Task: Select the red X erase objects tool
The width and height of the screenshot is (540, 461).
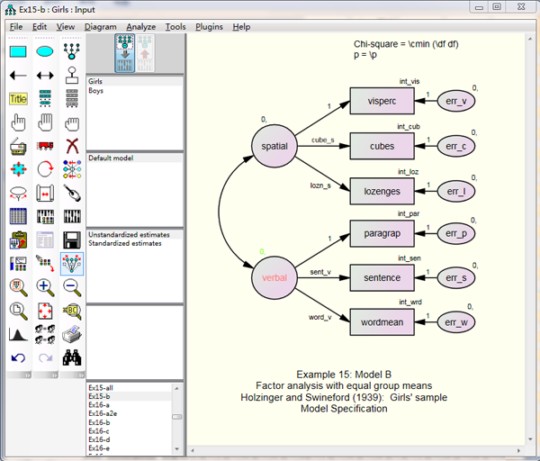Action: [x=72, y=146]
